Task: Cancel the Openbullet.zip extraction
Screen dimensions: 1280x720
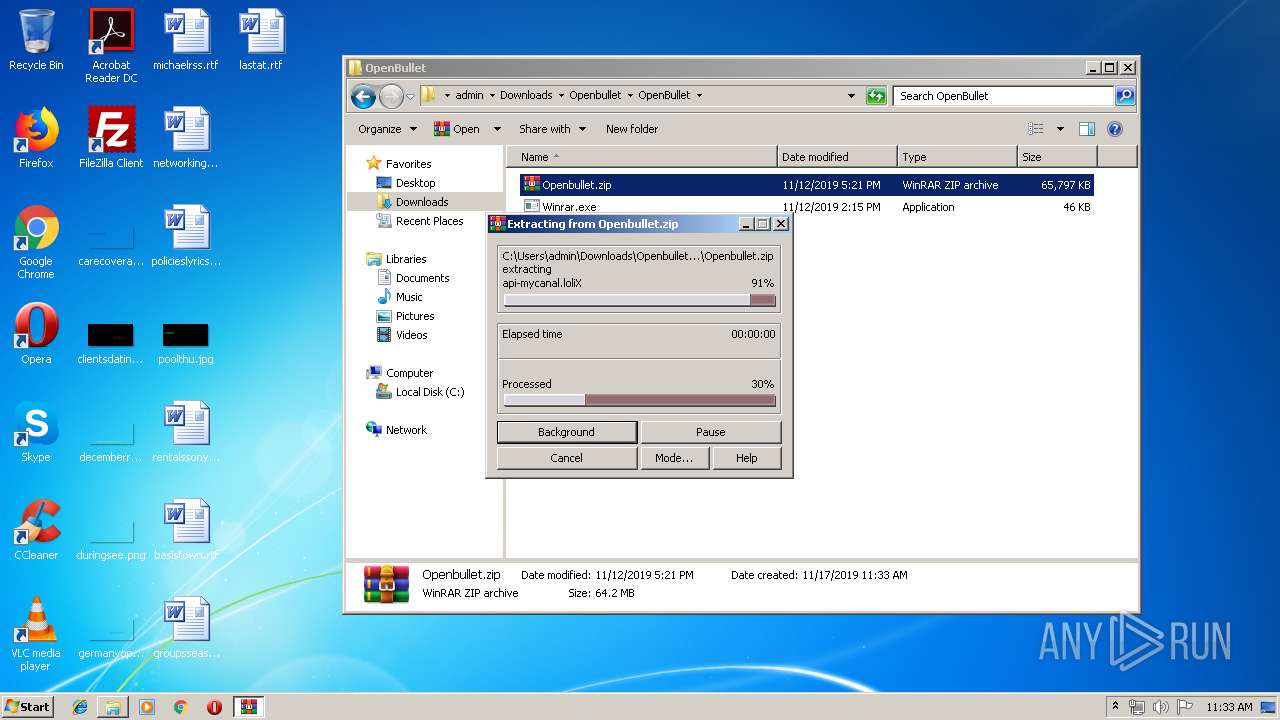Action: point(567,458)
